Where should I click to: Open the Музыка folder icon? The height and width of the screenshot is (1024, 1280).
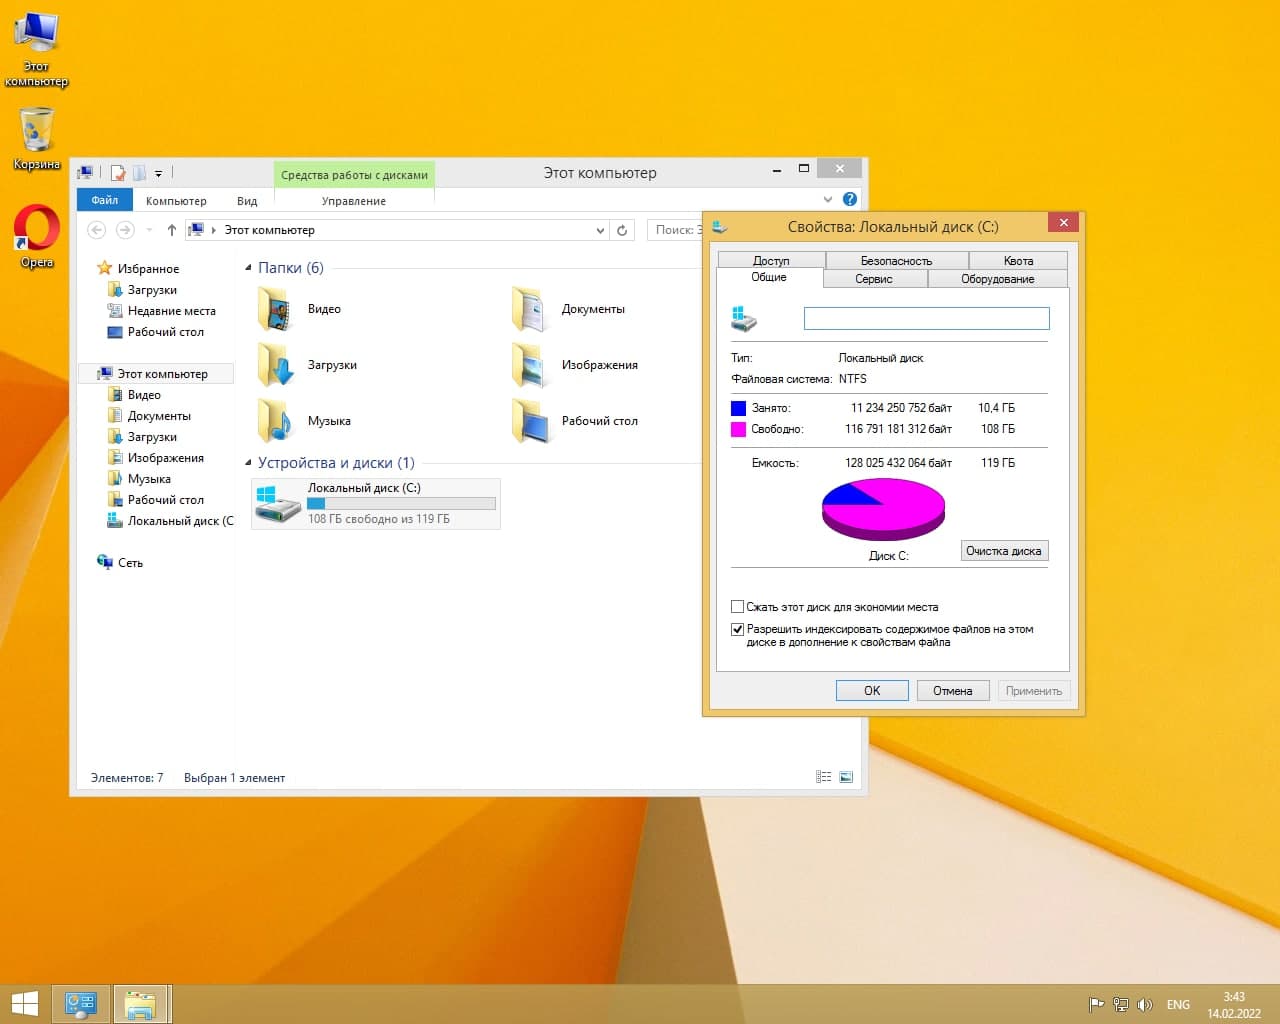[x=275, y=422]
